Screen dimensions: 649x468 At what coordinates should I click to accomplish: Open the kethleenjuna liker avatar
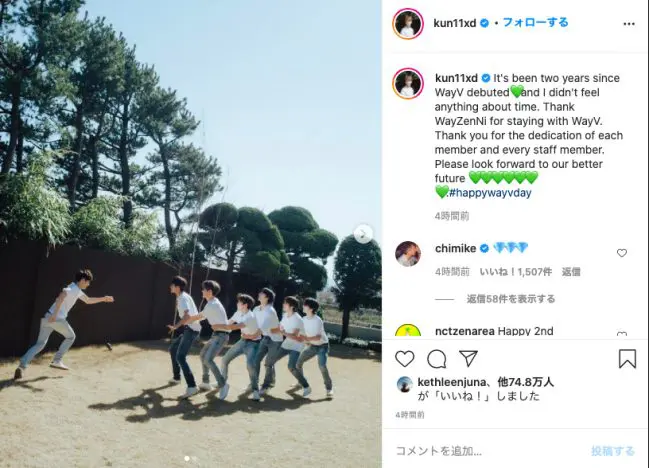pyautogui.click(x=404, y=385)
